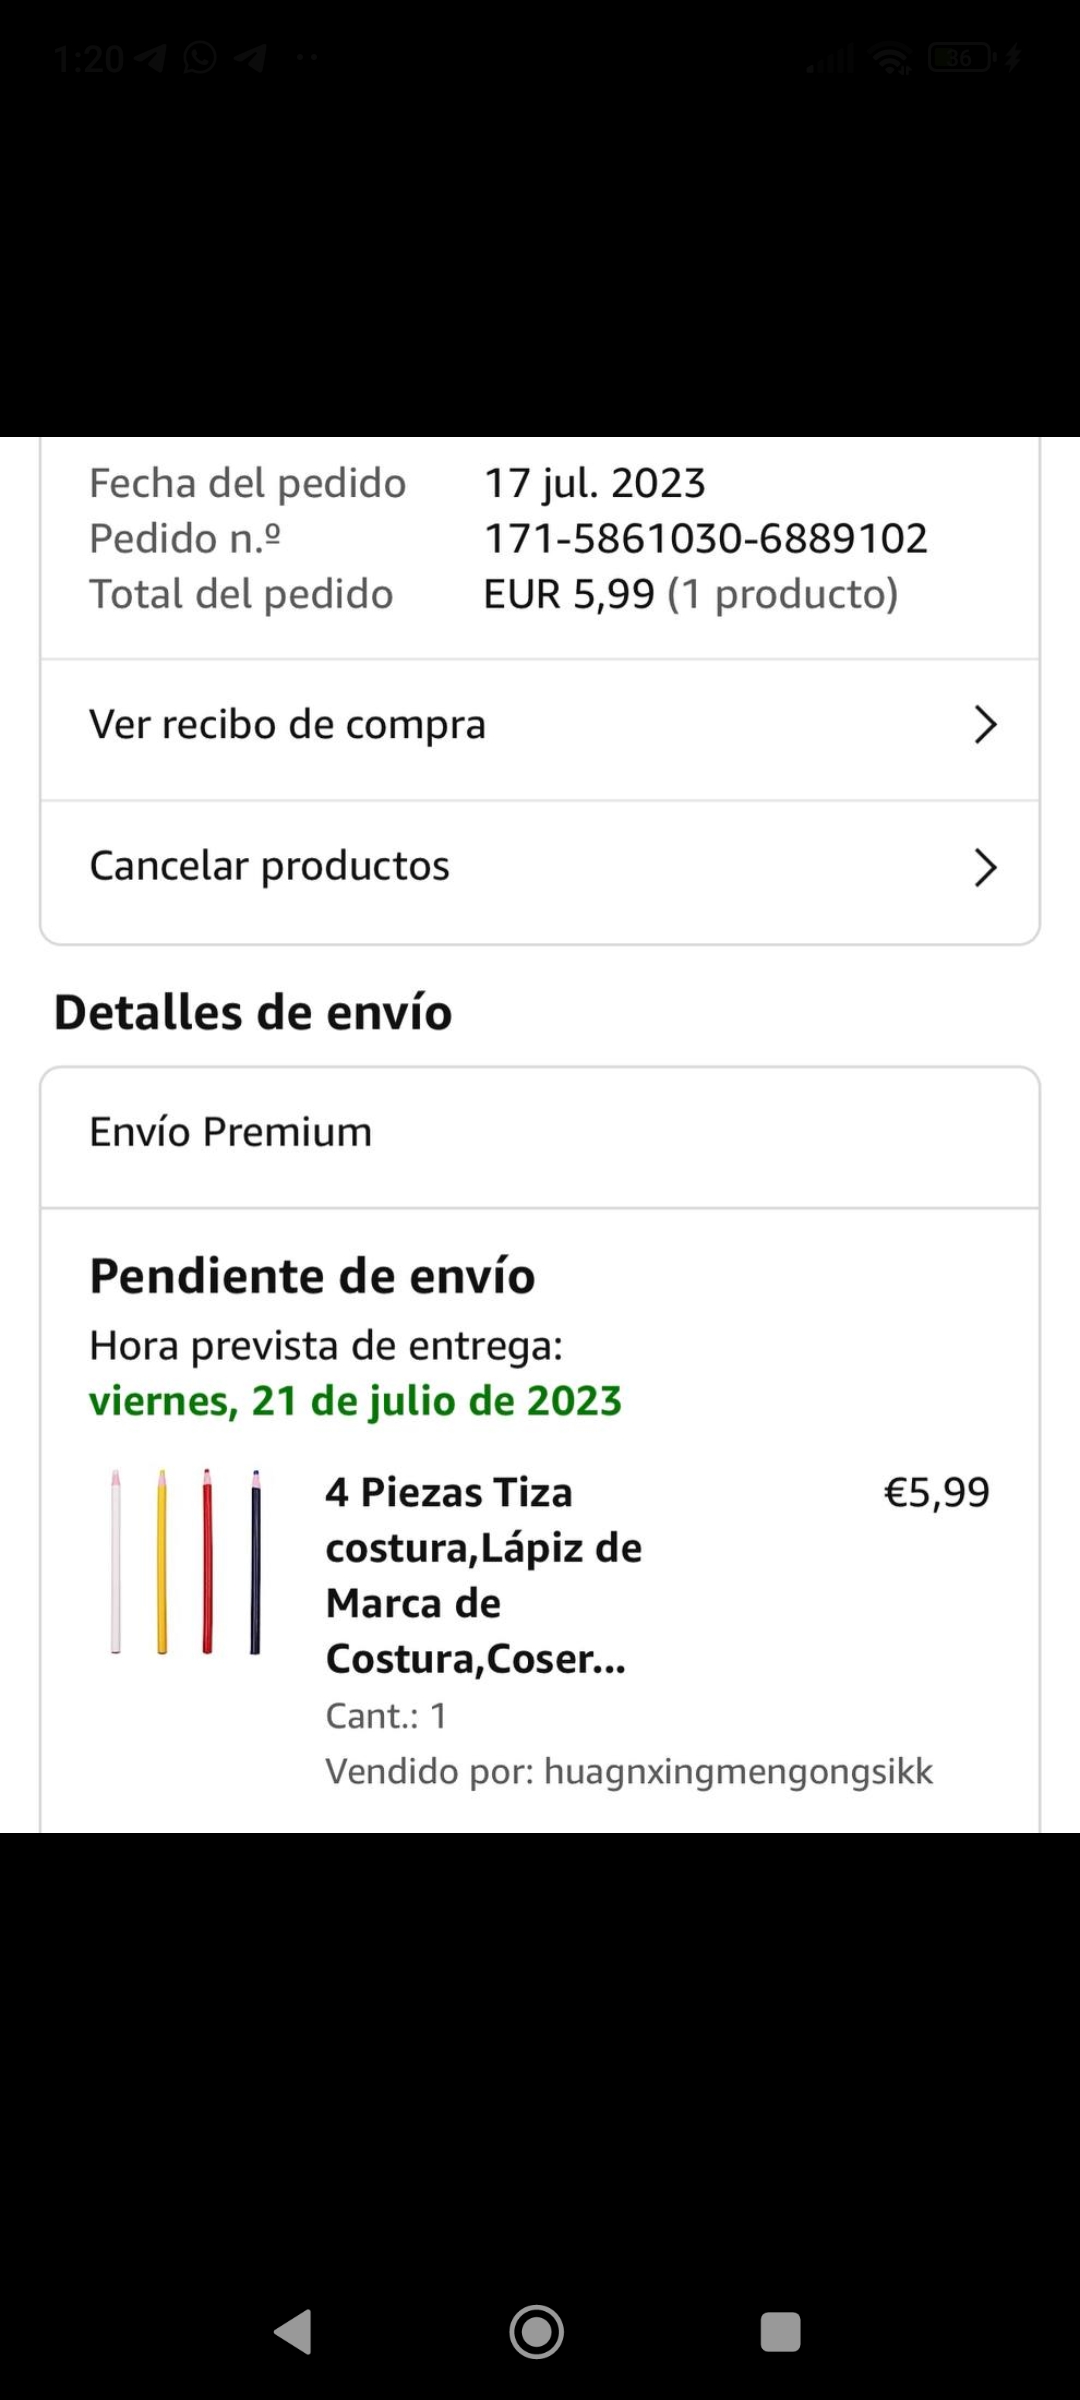
Task: Select the Cancelar productos option
Action: point(270,866)
